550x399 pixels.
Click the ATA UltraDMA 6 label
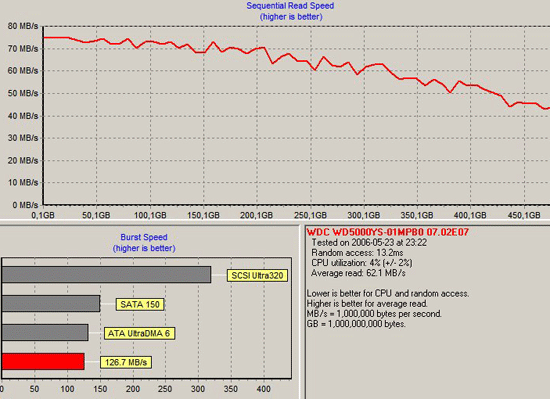[x=139, y=333]
